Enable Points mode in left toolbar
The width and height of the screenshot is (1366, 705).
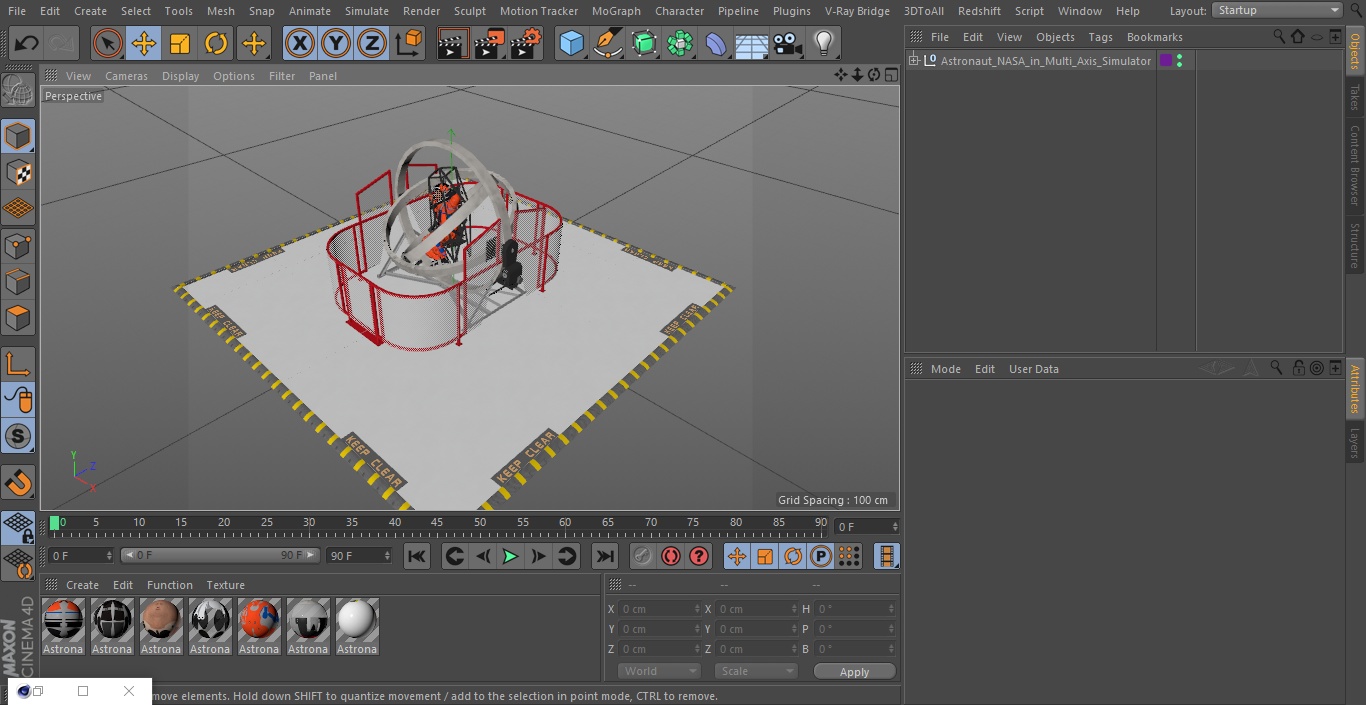click(18, 245)
